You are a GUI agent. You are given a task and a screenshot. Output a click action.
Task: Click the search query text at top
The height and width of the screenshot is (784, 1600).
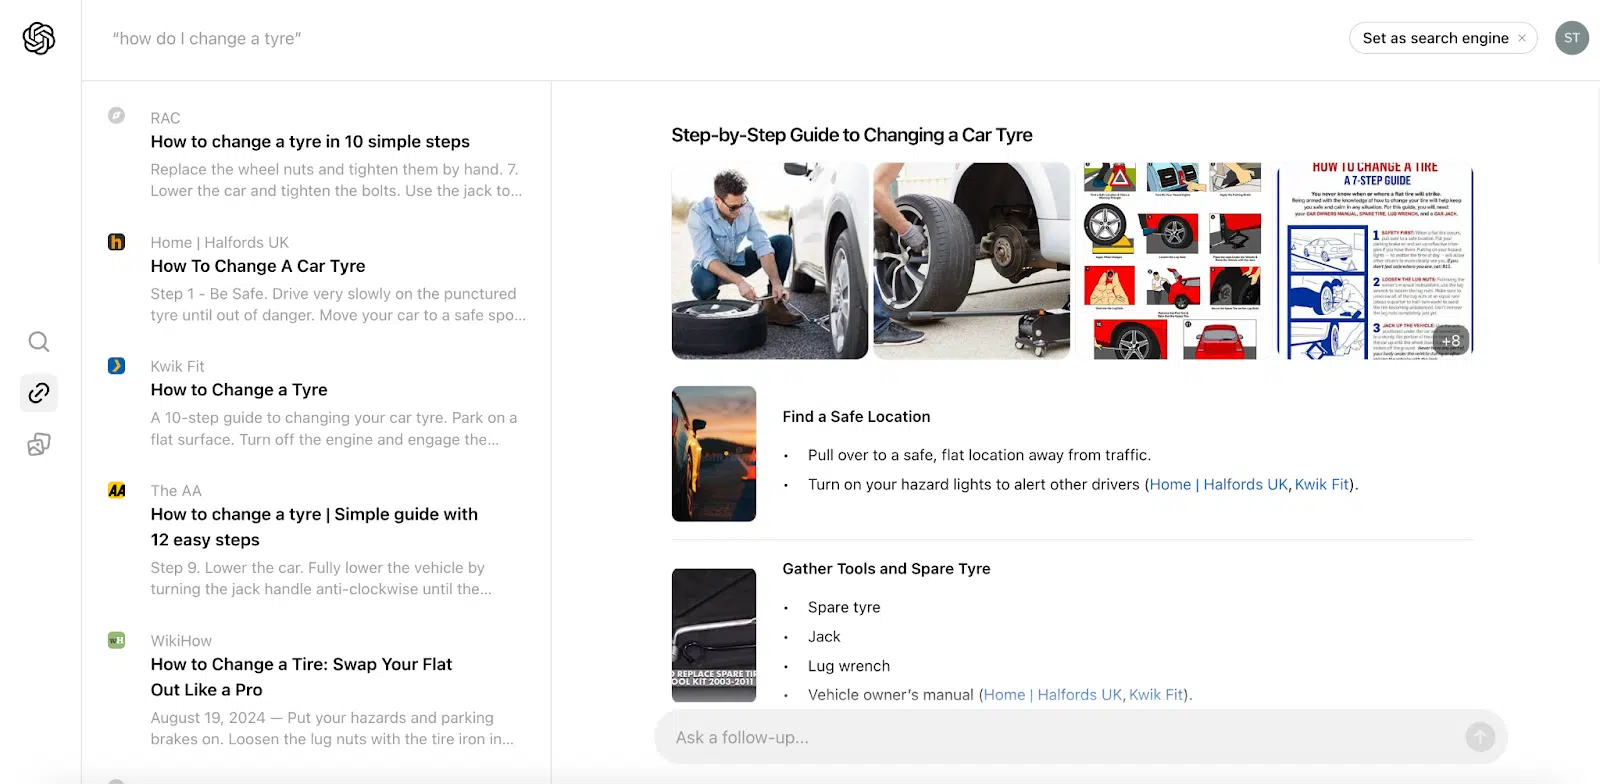(x=207, y=39)
